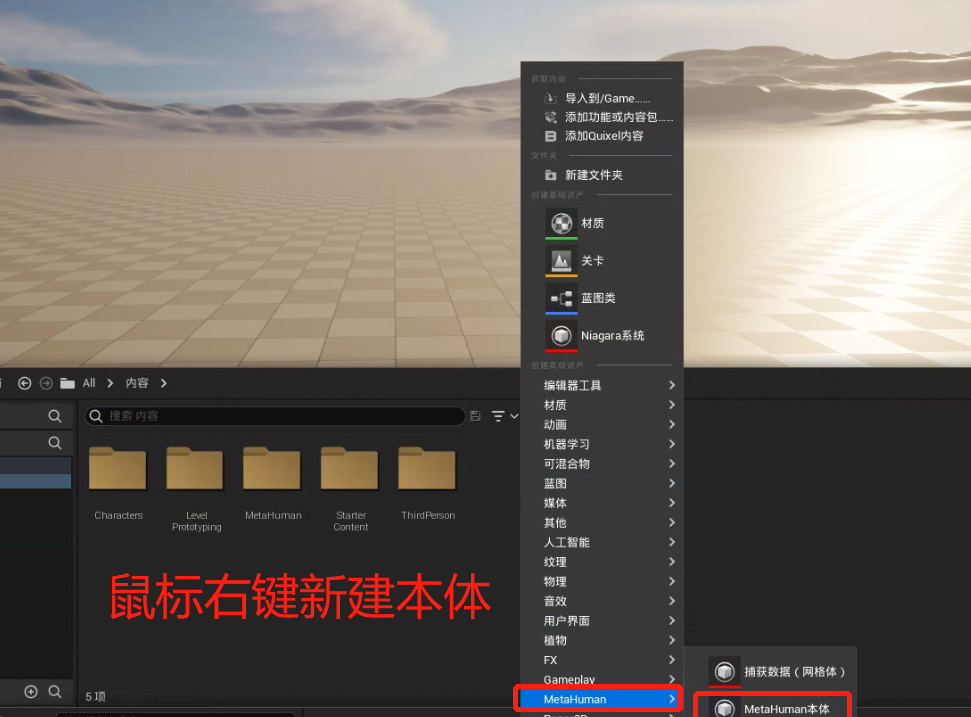971x717 pixels.
Task: Click the All breadcrumb link
Action: [x=89, y=383]
